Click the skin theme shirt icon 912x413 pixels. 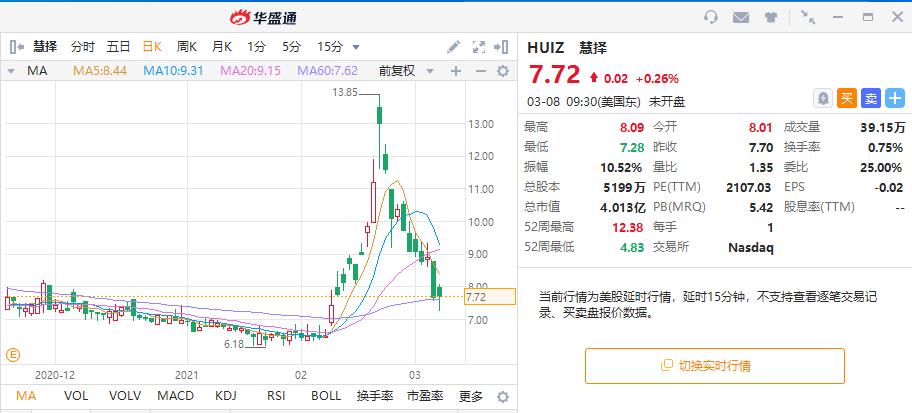pos(770,17)
